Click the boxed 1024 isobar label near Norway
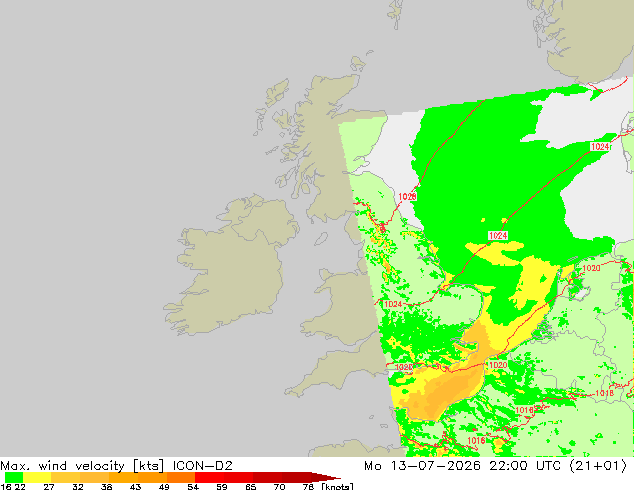 (x=600, y=147)
